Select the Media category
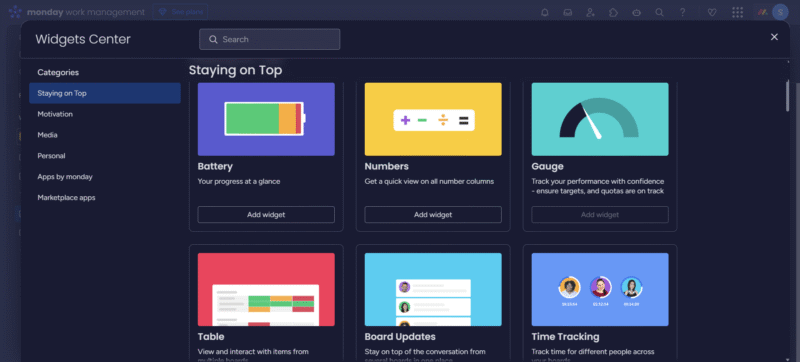 [x=105, y=135]
